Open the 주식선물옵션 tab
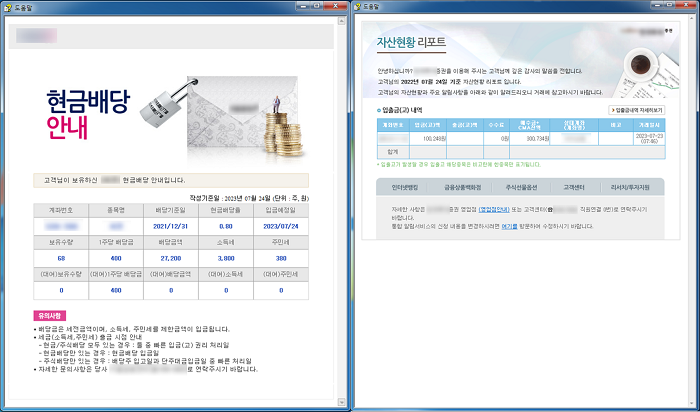Viewport: 700px width, 412px height. coord(521,188)
